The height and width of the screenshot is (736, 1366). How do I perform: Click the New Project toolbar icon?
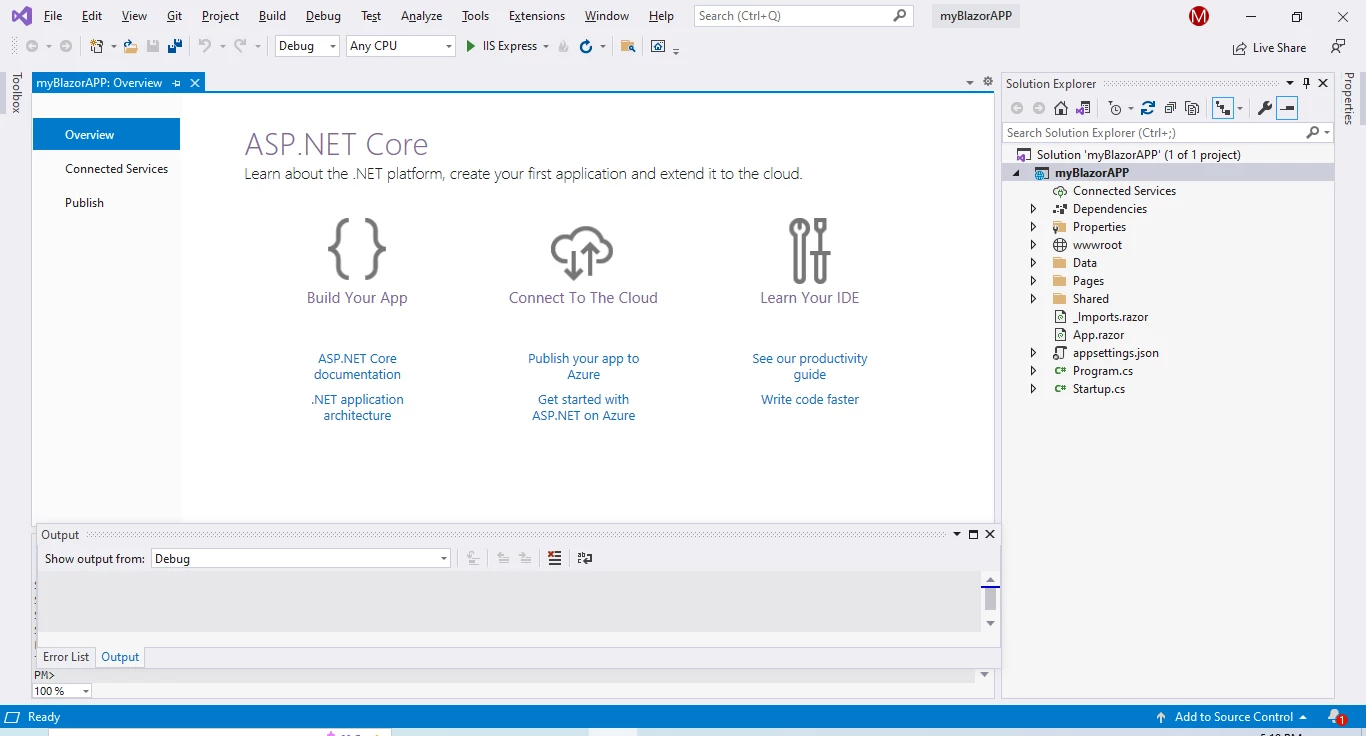point(97,46)
